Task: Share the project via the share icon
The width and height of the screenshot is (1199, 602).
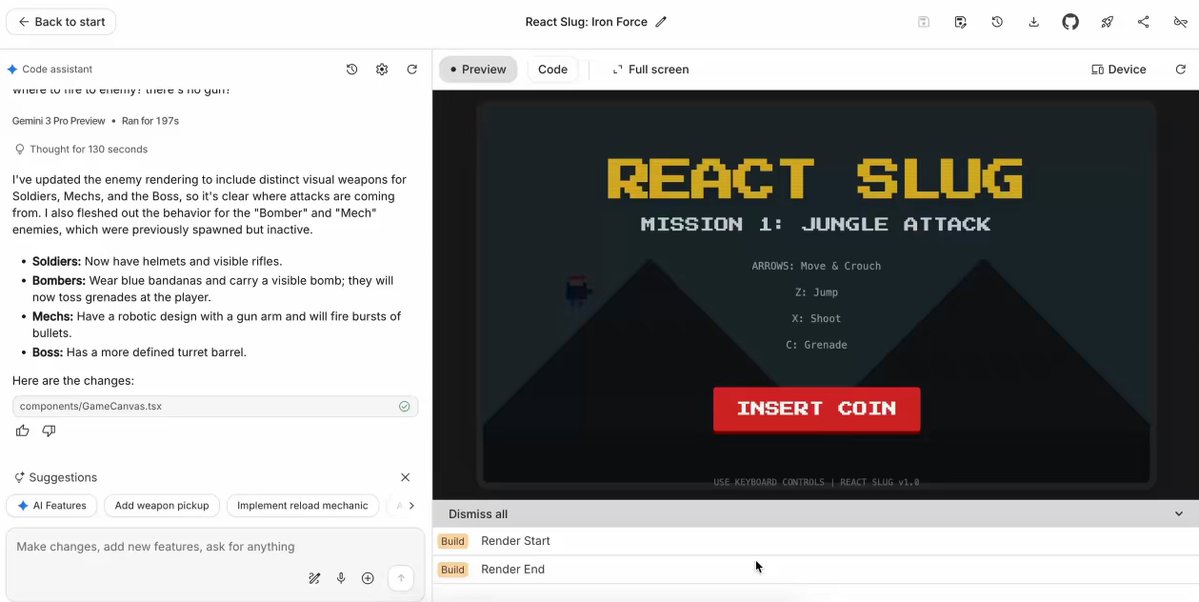Action: [x=1143, y=22]
